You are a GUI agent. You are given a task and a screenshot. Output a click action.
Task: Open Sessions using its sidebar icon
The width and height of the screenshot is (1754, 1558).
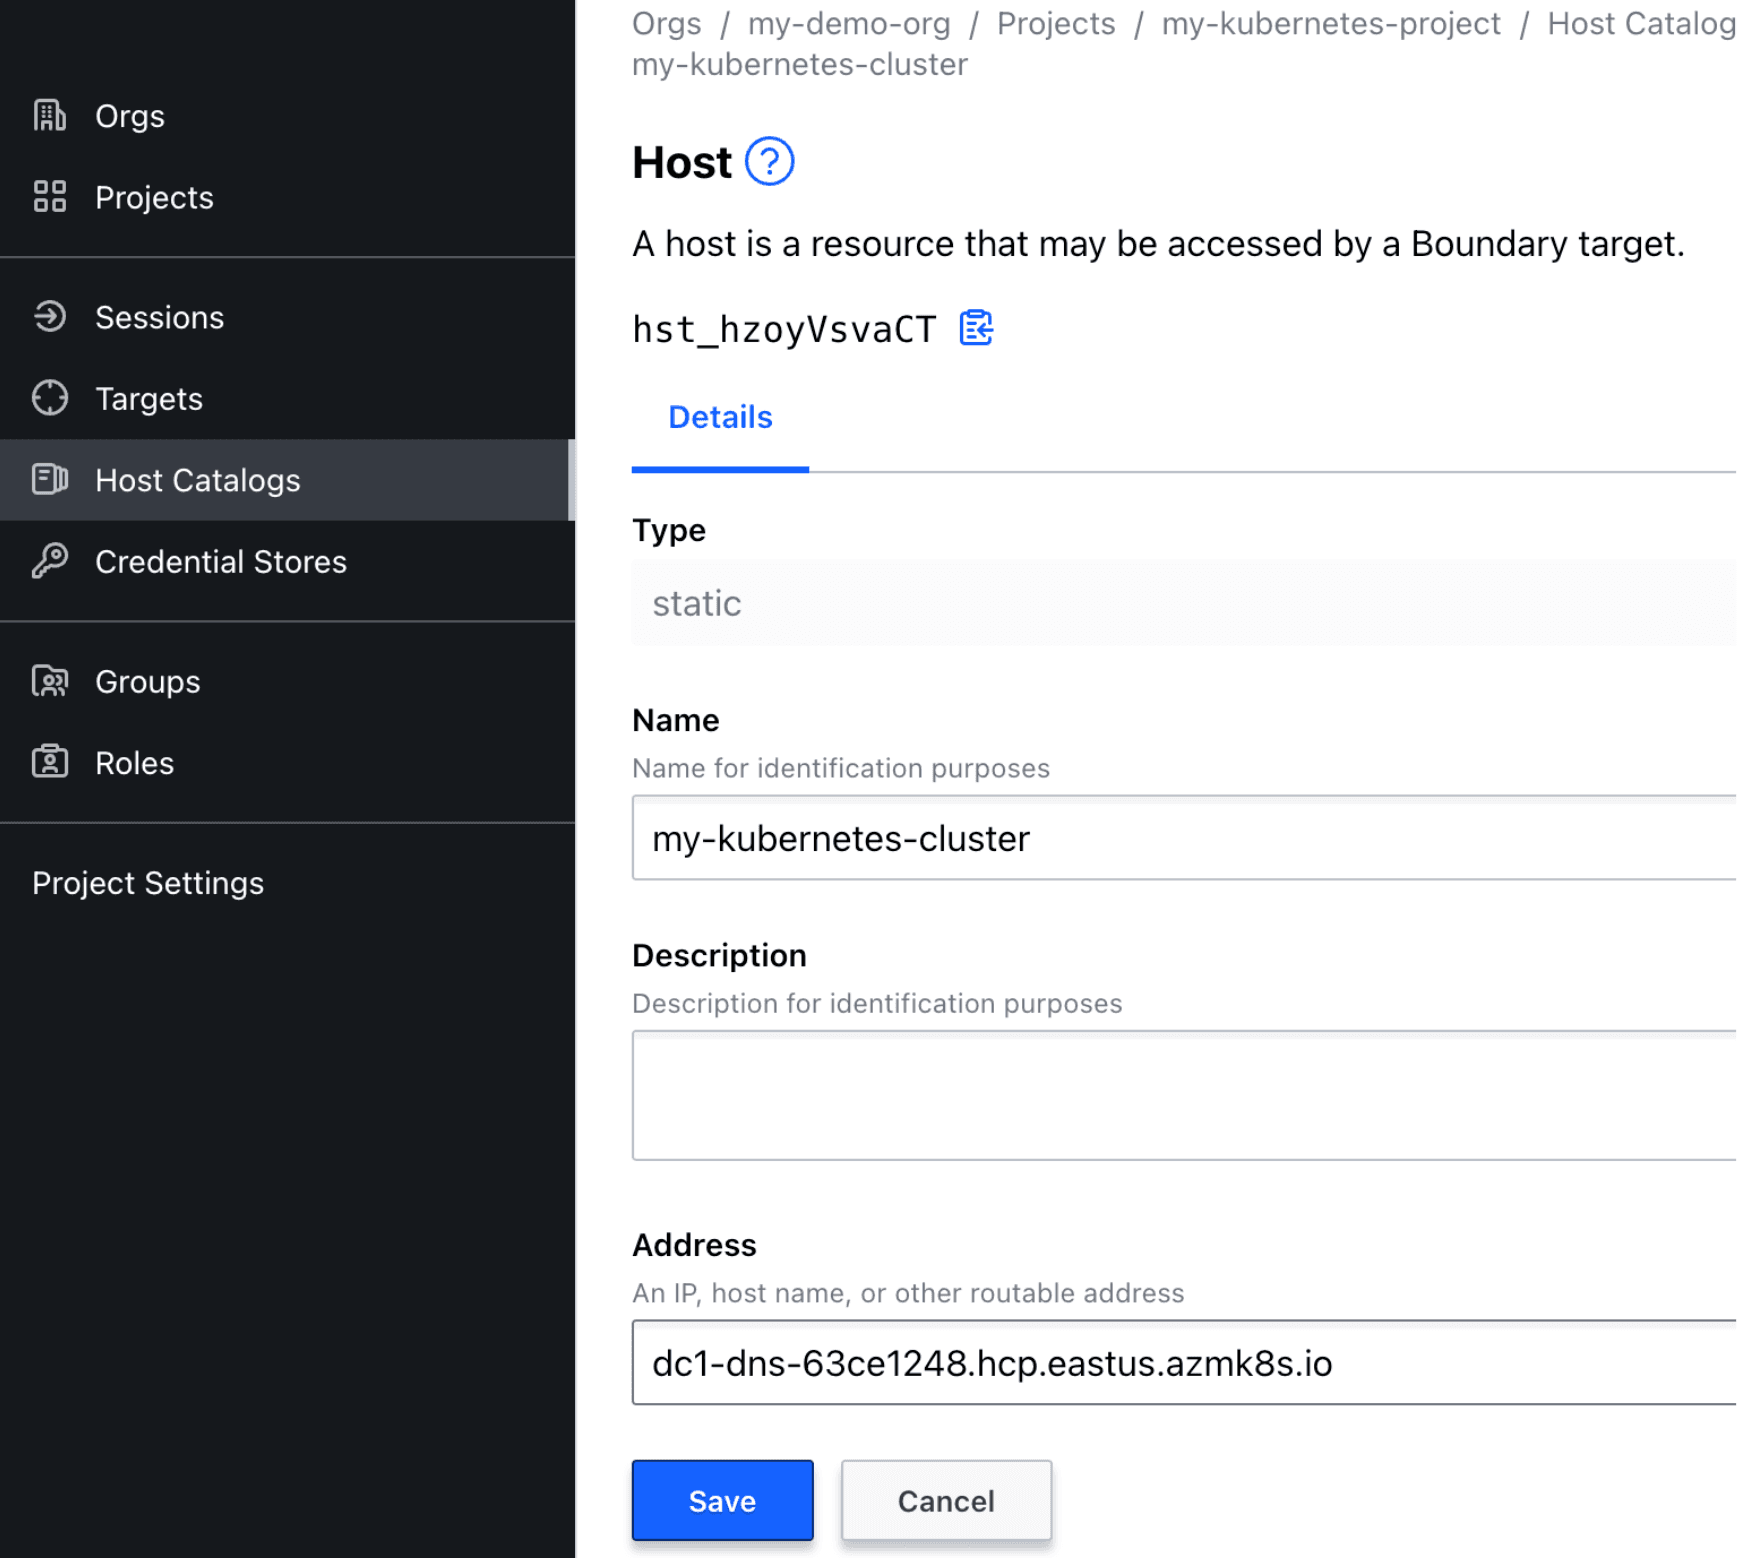click(49, 317)
